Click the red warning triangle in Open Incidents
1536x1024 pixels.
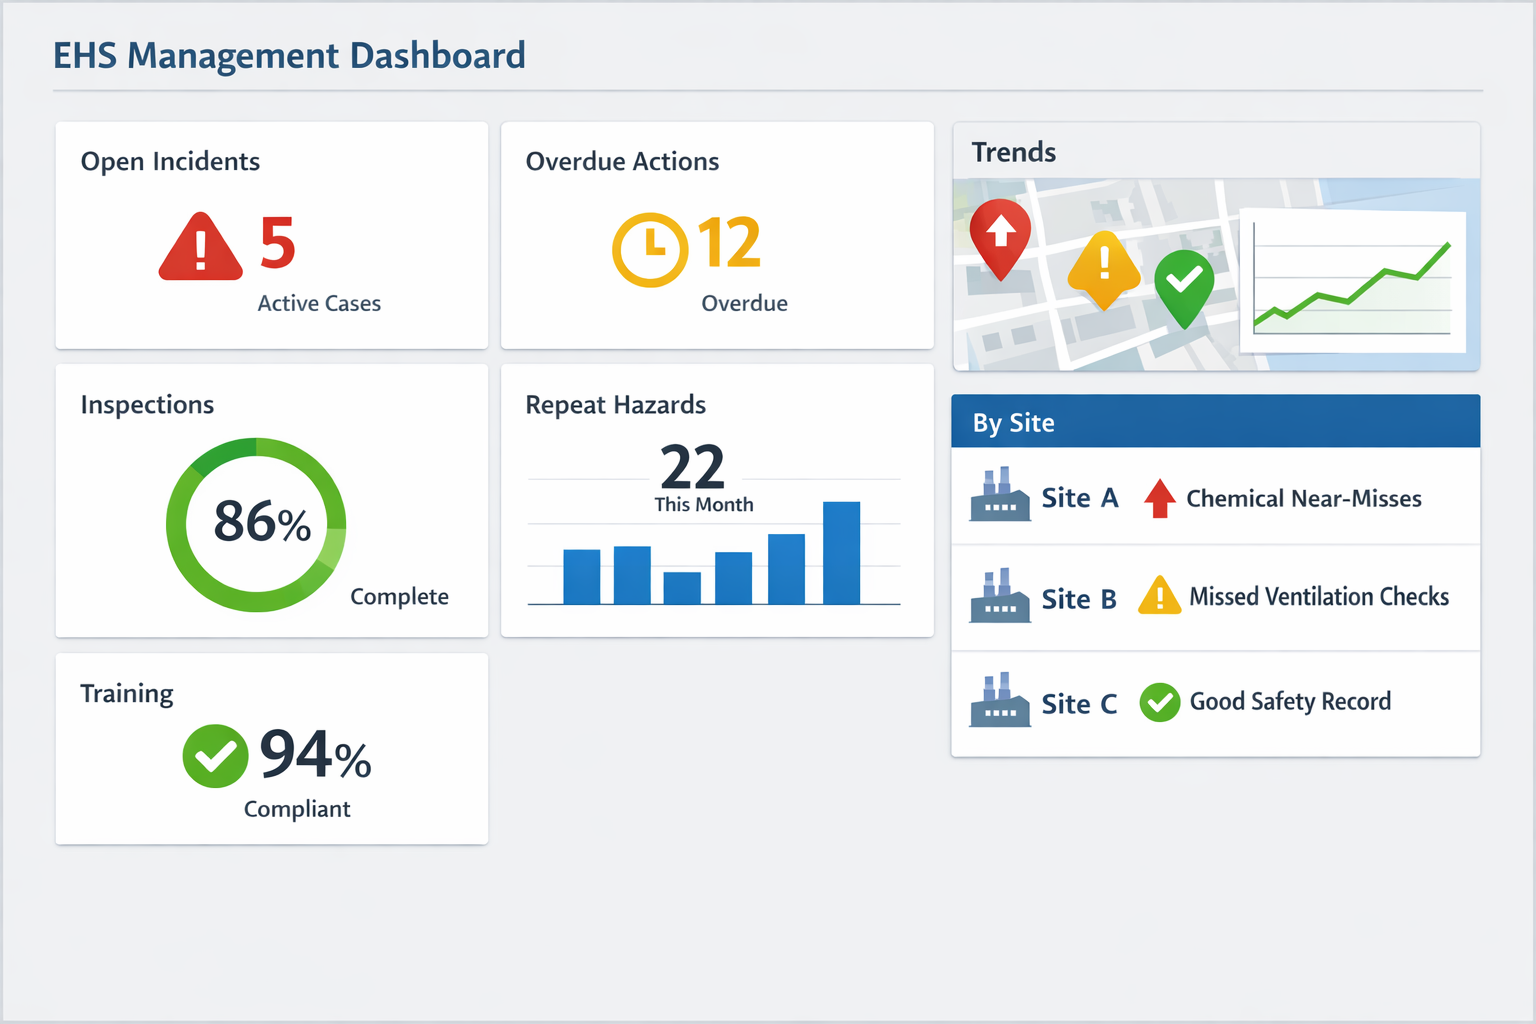click(x=200, y=246)
